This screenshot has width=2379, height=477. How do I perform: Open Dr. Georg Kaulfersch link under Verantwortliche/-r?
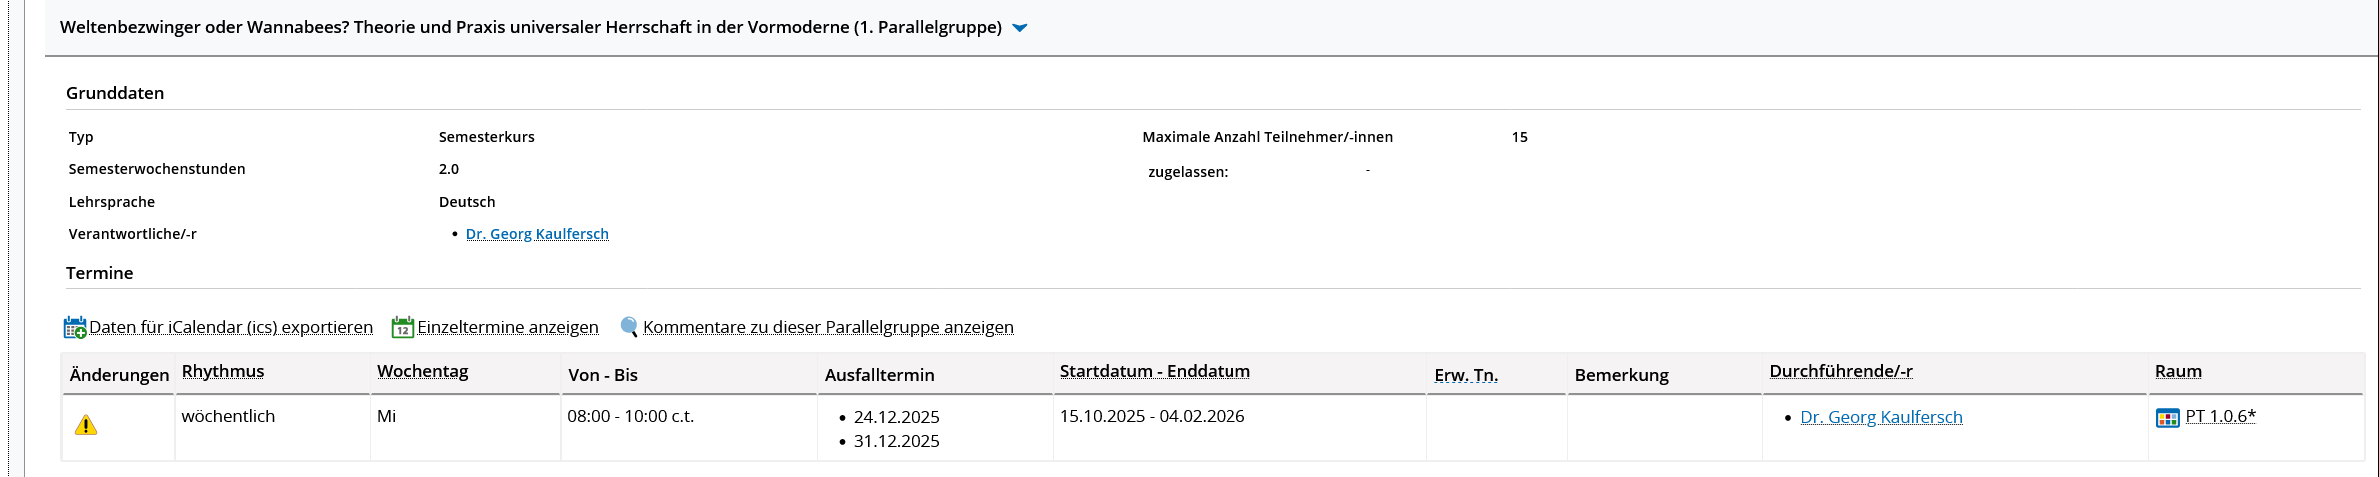point(537,234)
